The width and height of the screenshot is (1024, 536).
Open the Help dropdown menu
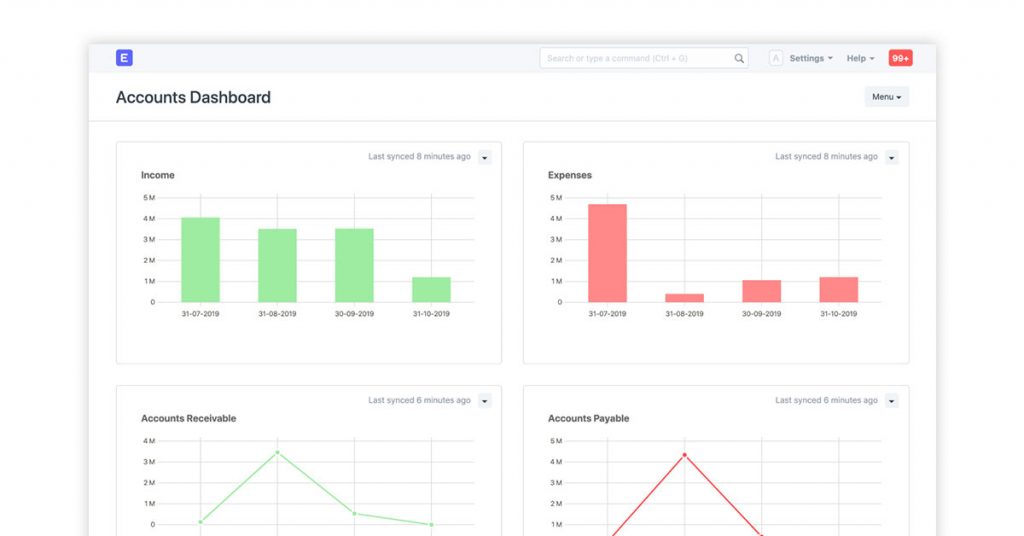click(860, 58)
